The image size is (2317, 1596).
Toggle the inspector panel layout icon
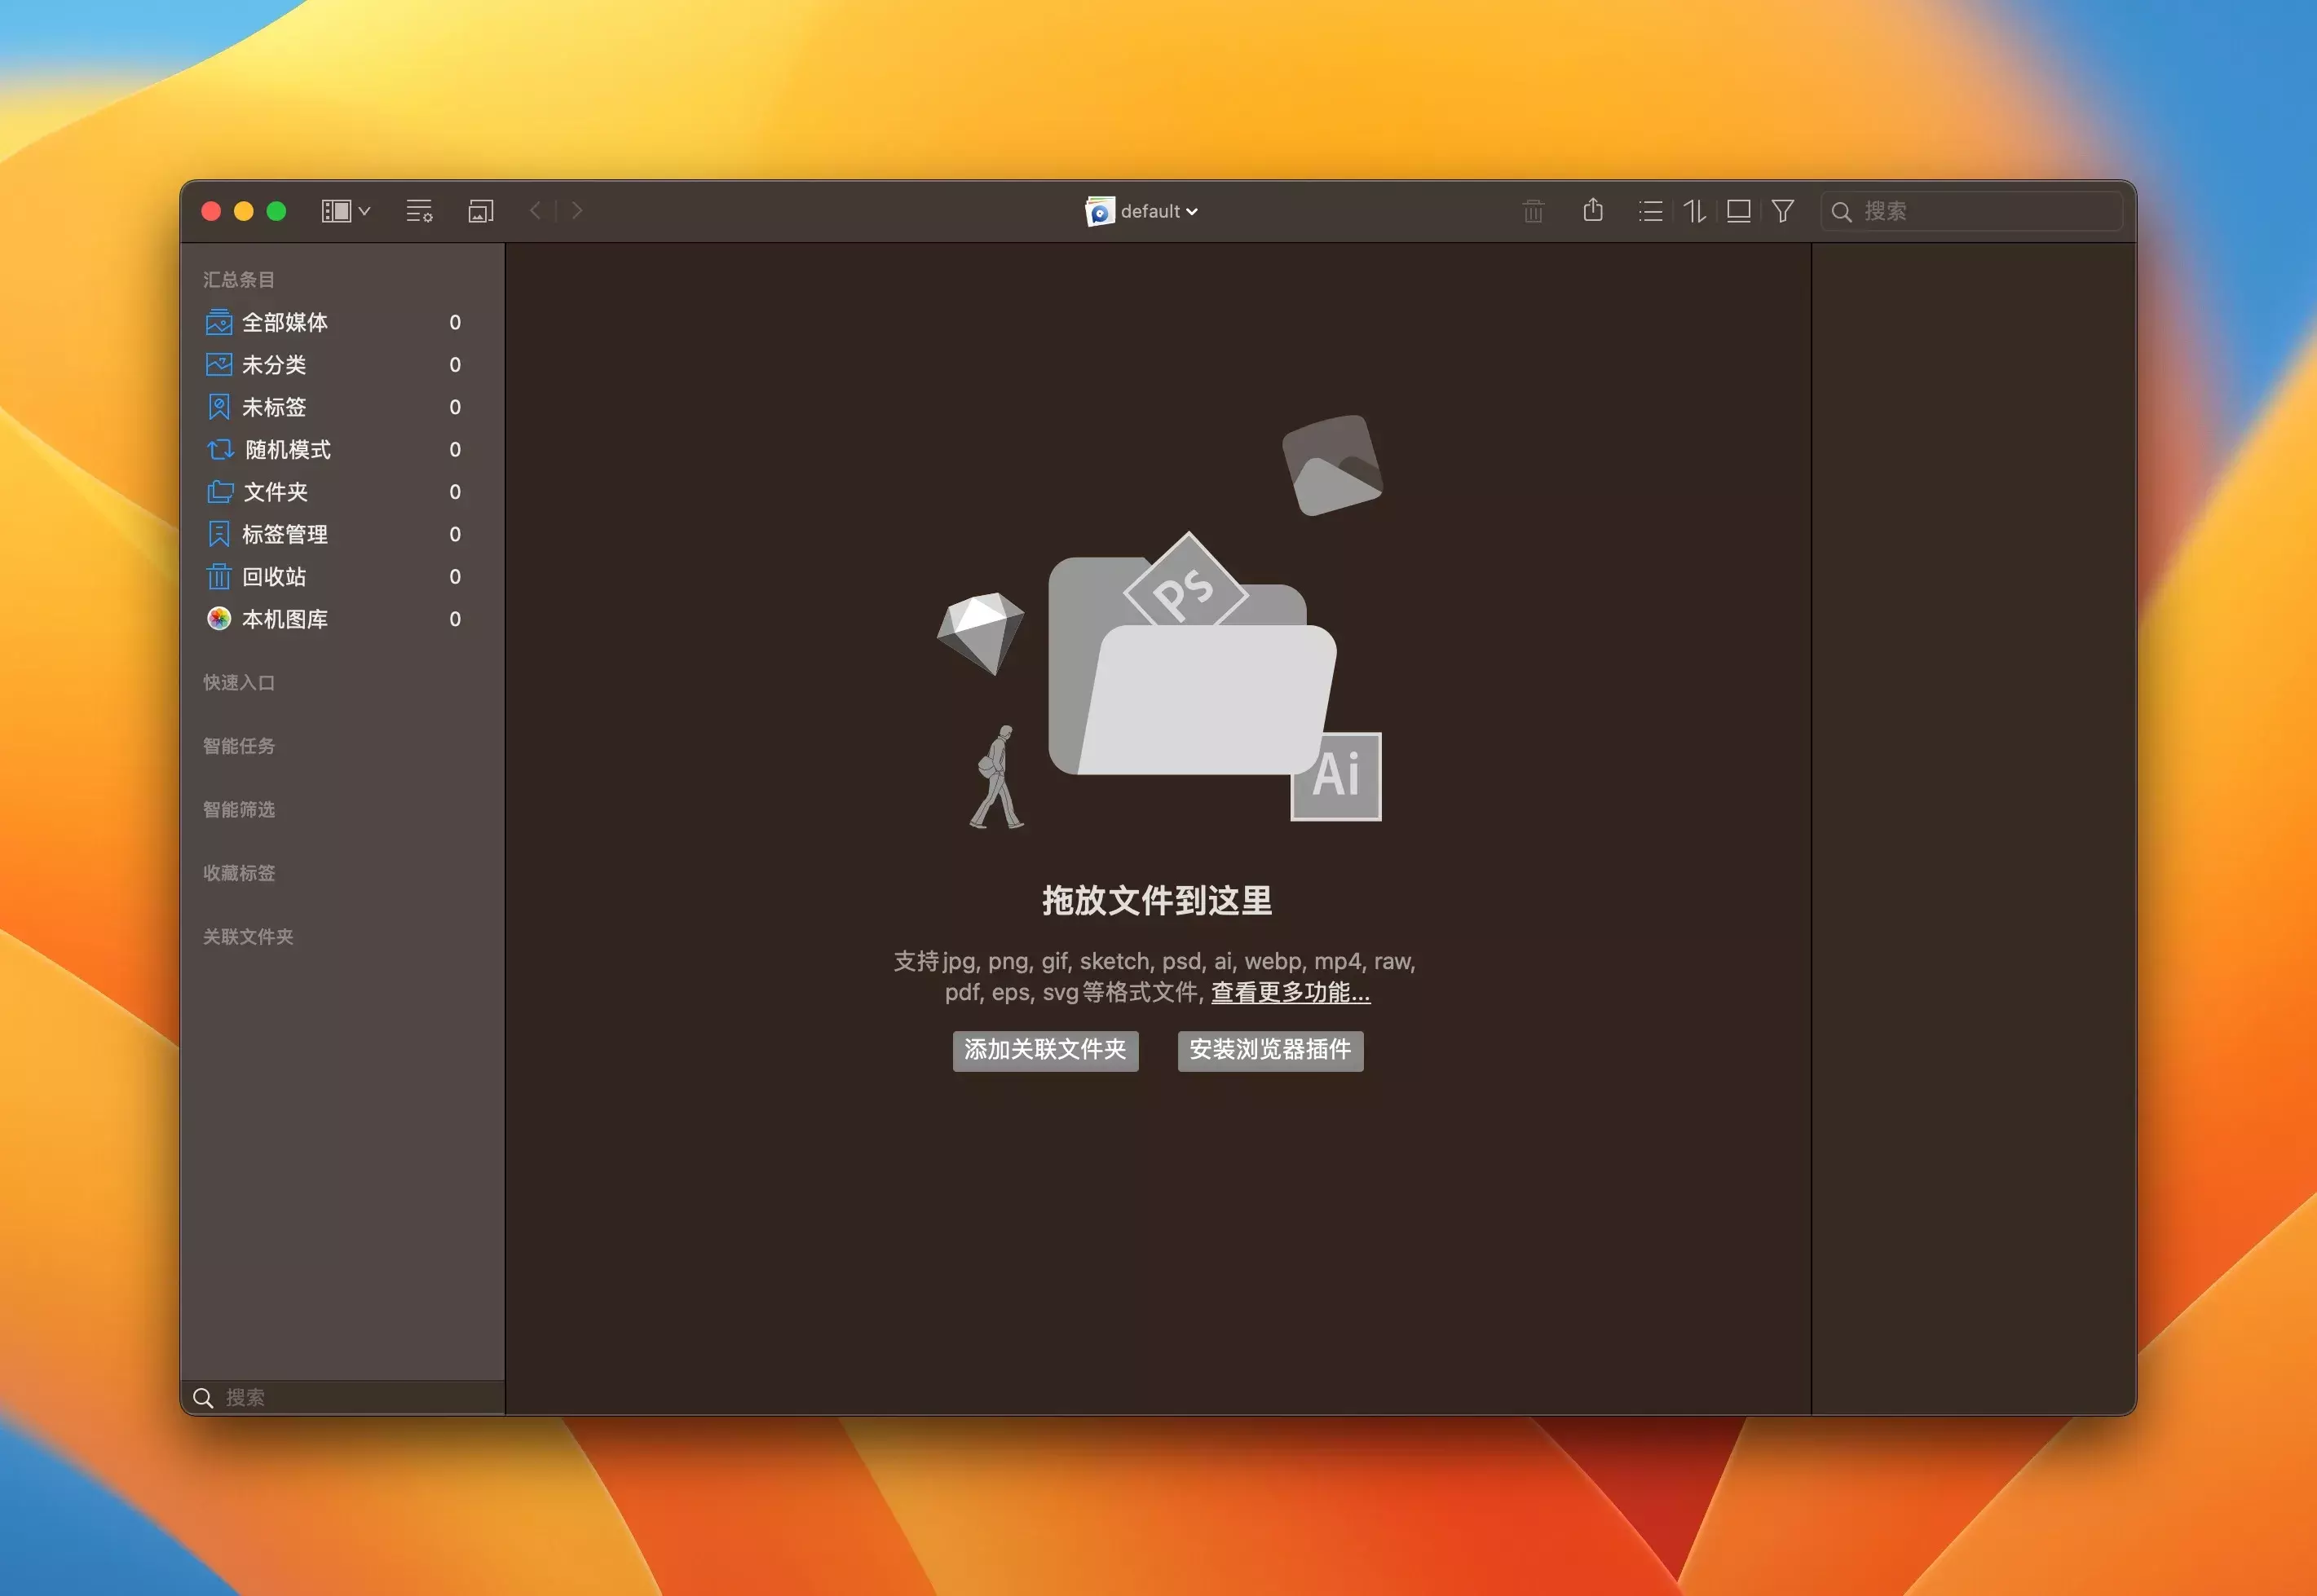coord(1738,211)
